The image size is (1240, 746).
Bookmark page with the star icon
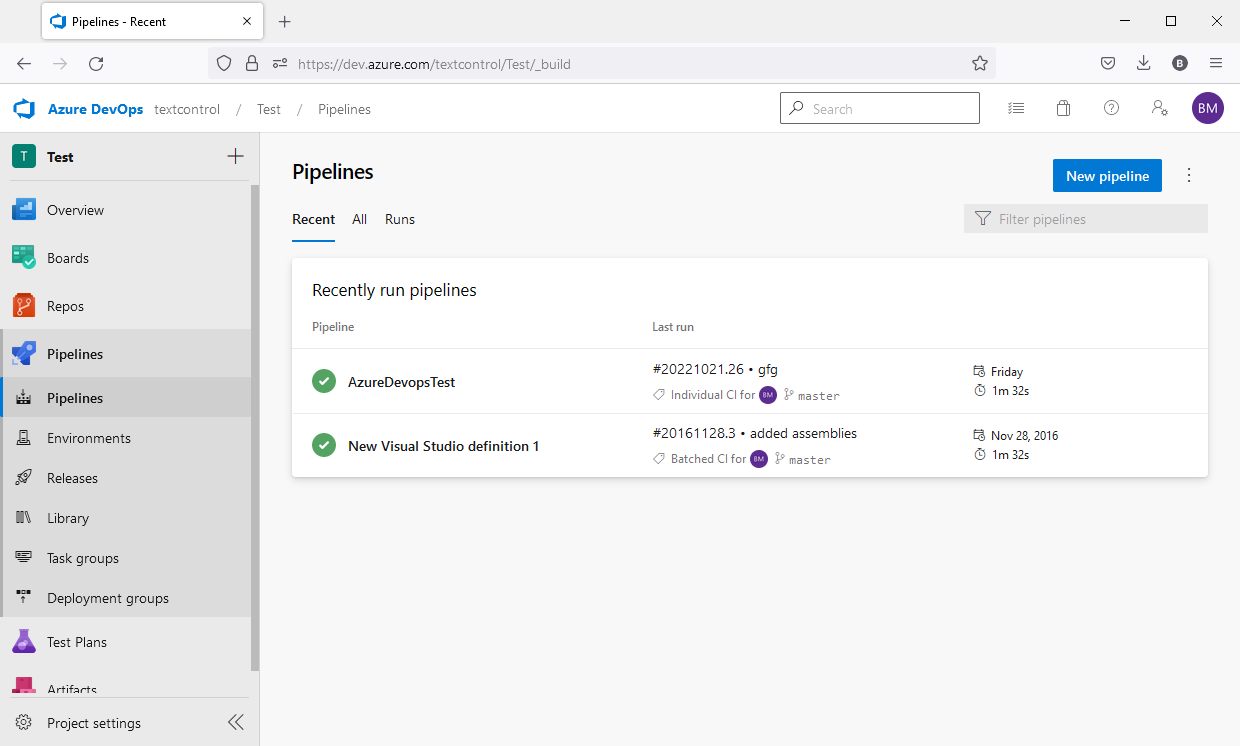980,63
